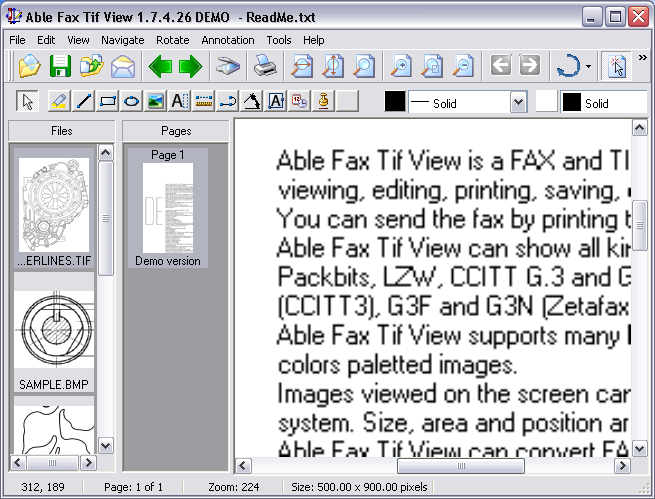Open the File menu
This screenshot has height=499, width=655.
tap(17, 40)
